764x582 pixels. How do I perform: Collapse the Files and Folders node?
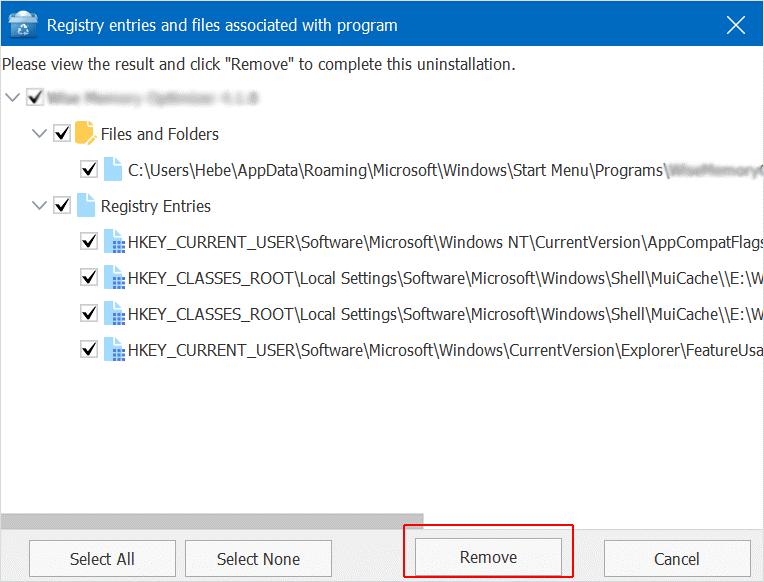(x=39, y=133)
